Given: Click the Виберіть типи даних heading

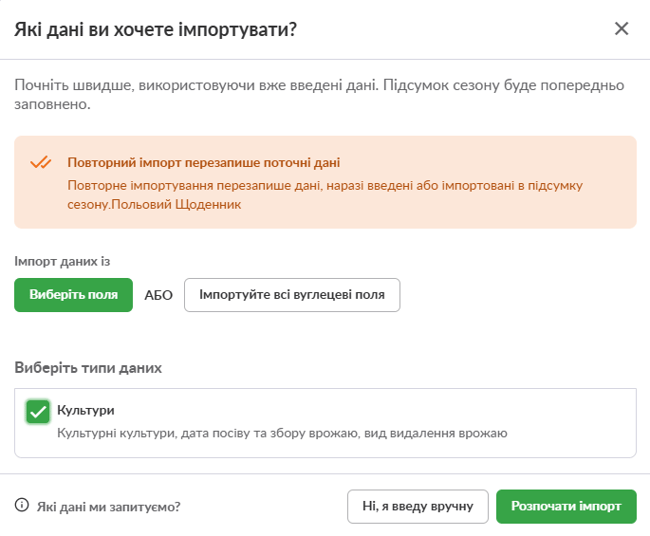Looking at the screenshot, I should [x=88, y=368].
